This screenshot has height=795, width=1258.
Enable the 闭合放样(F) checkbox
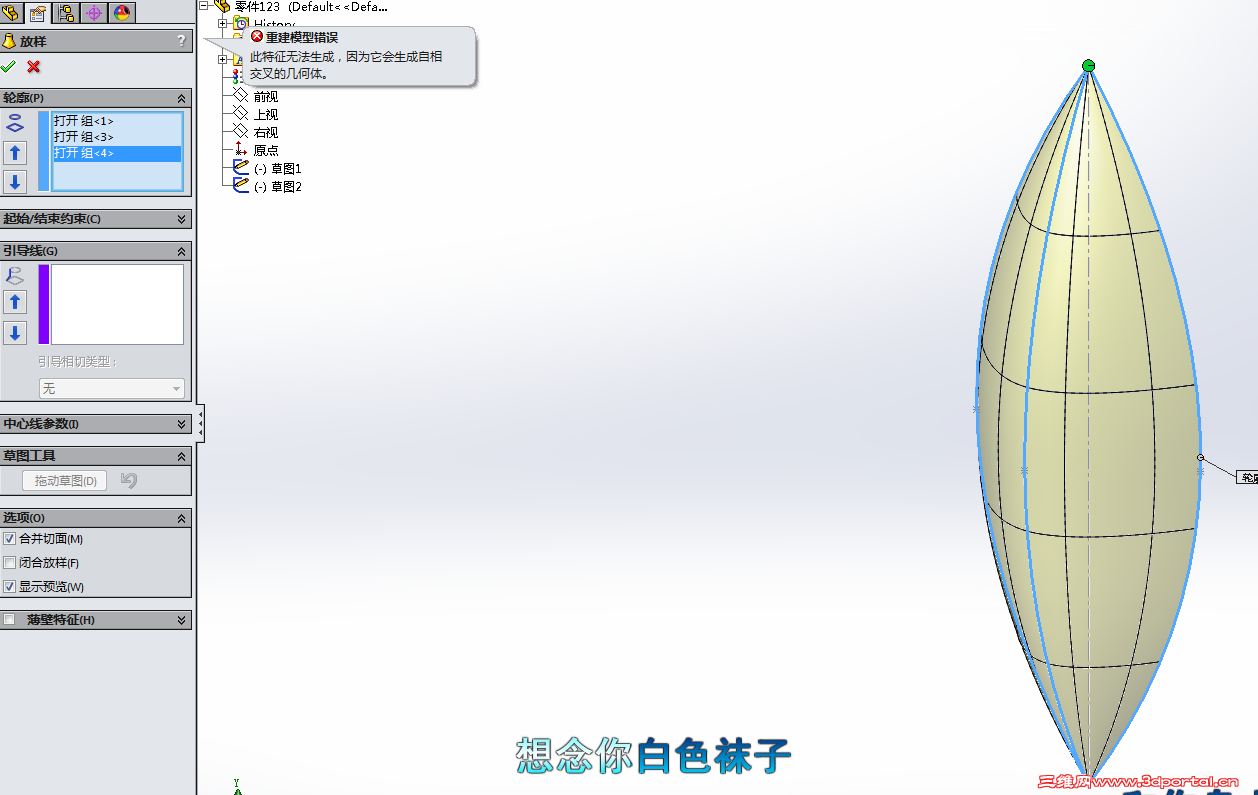10,561
